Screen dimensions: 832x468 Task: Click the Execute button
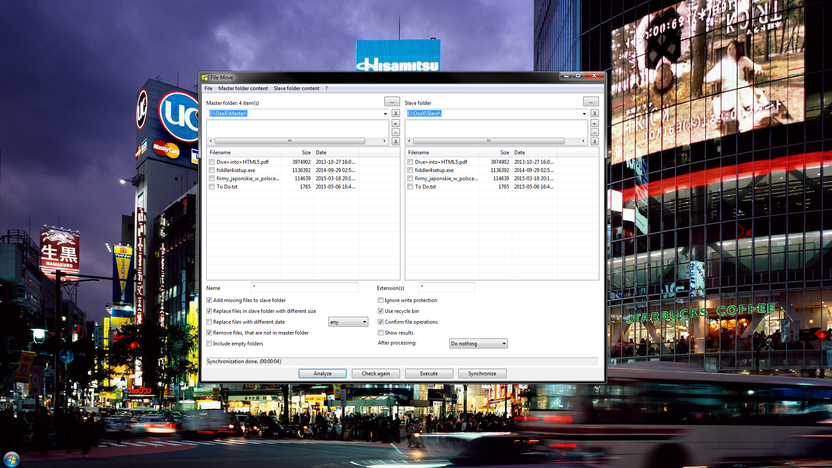coord(429,374)
